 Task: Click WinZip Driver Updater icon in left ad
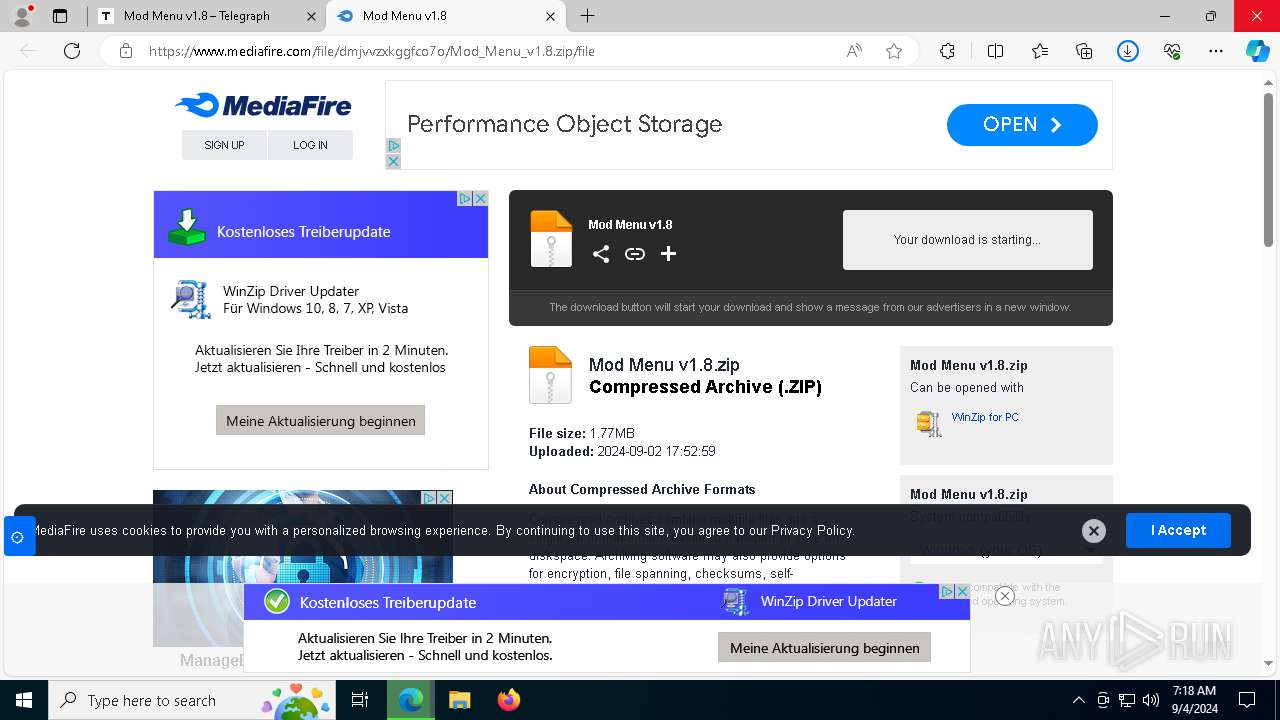(190, 299)
